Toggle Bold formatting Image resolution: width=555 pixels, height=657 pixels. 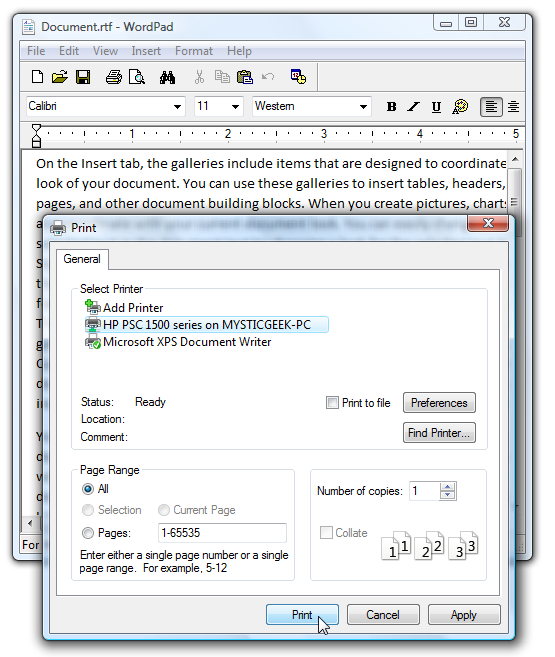point(392,107)
